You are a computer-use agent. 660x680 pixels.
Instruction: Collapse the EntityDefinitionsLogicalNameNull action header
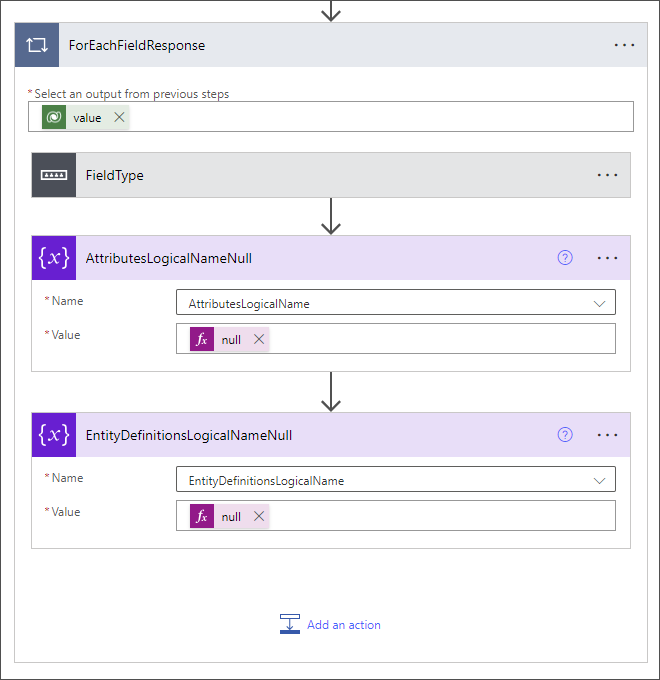(331, 435)
